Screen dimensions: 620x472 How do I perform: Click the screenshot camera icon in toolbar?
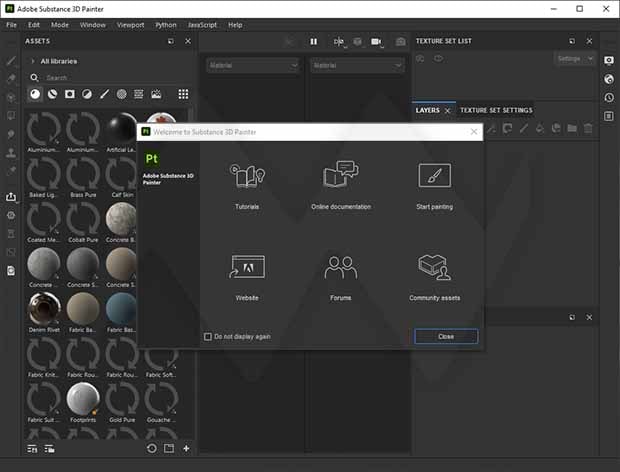click(401, 42)
